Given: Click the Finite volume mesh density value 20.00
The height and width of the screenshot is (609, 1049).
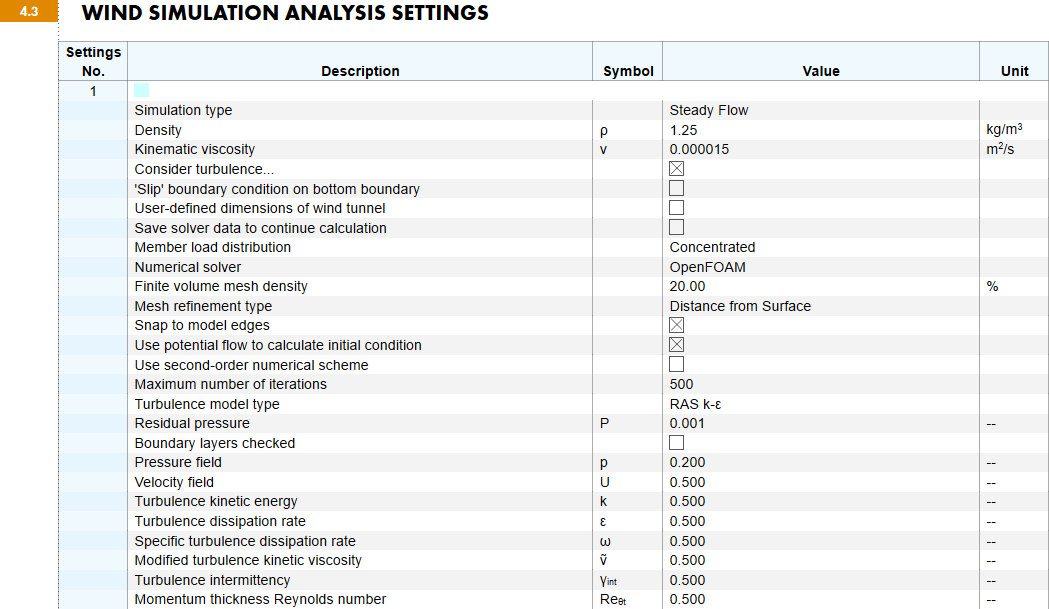Looking at the screenshot, I should (687, 286).
